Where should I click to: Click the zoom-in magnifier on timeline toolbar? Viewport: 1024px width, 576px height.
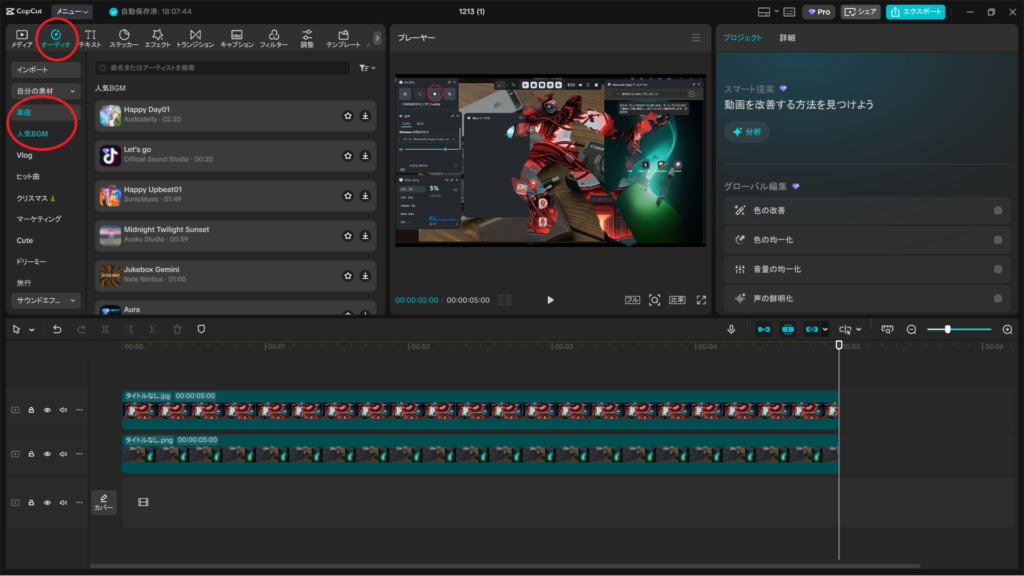(x=1007, y=329)
